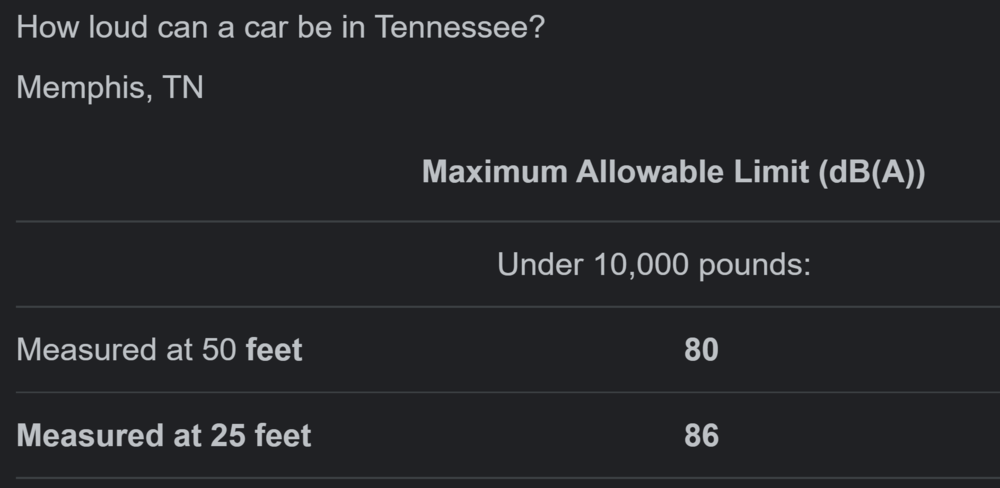Click the "Memphis, TN" location text
This screenshot has height=488, width=1000.
[x=110, y=87]
